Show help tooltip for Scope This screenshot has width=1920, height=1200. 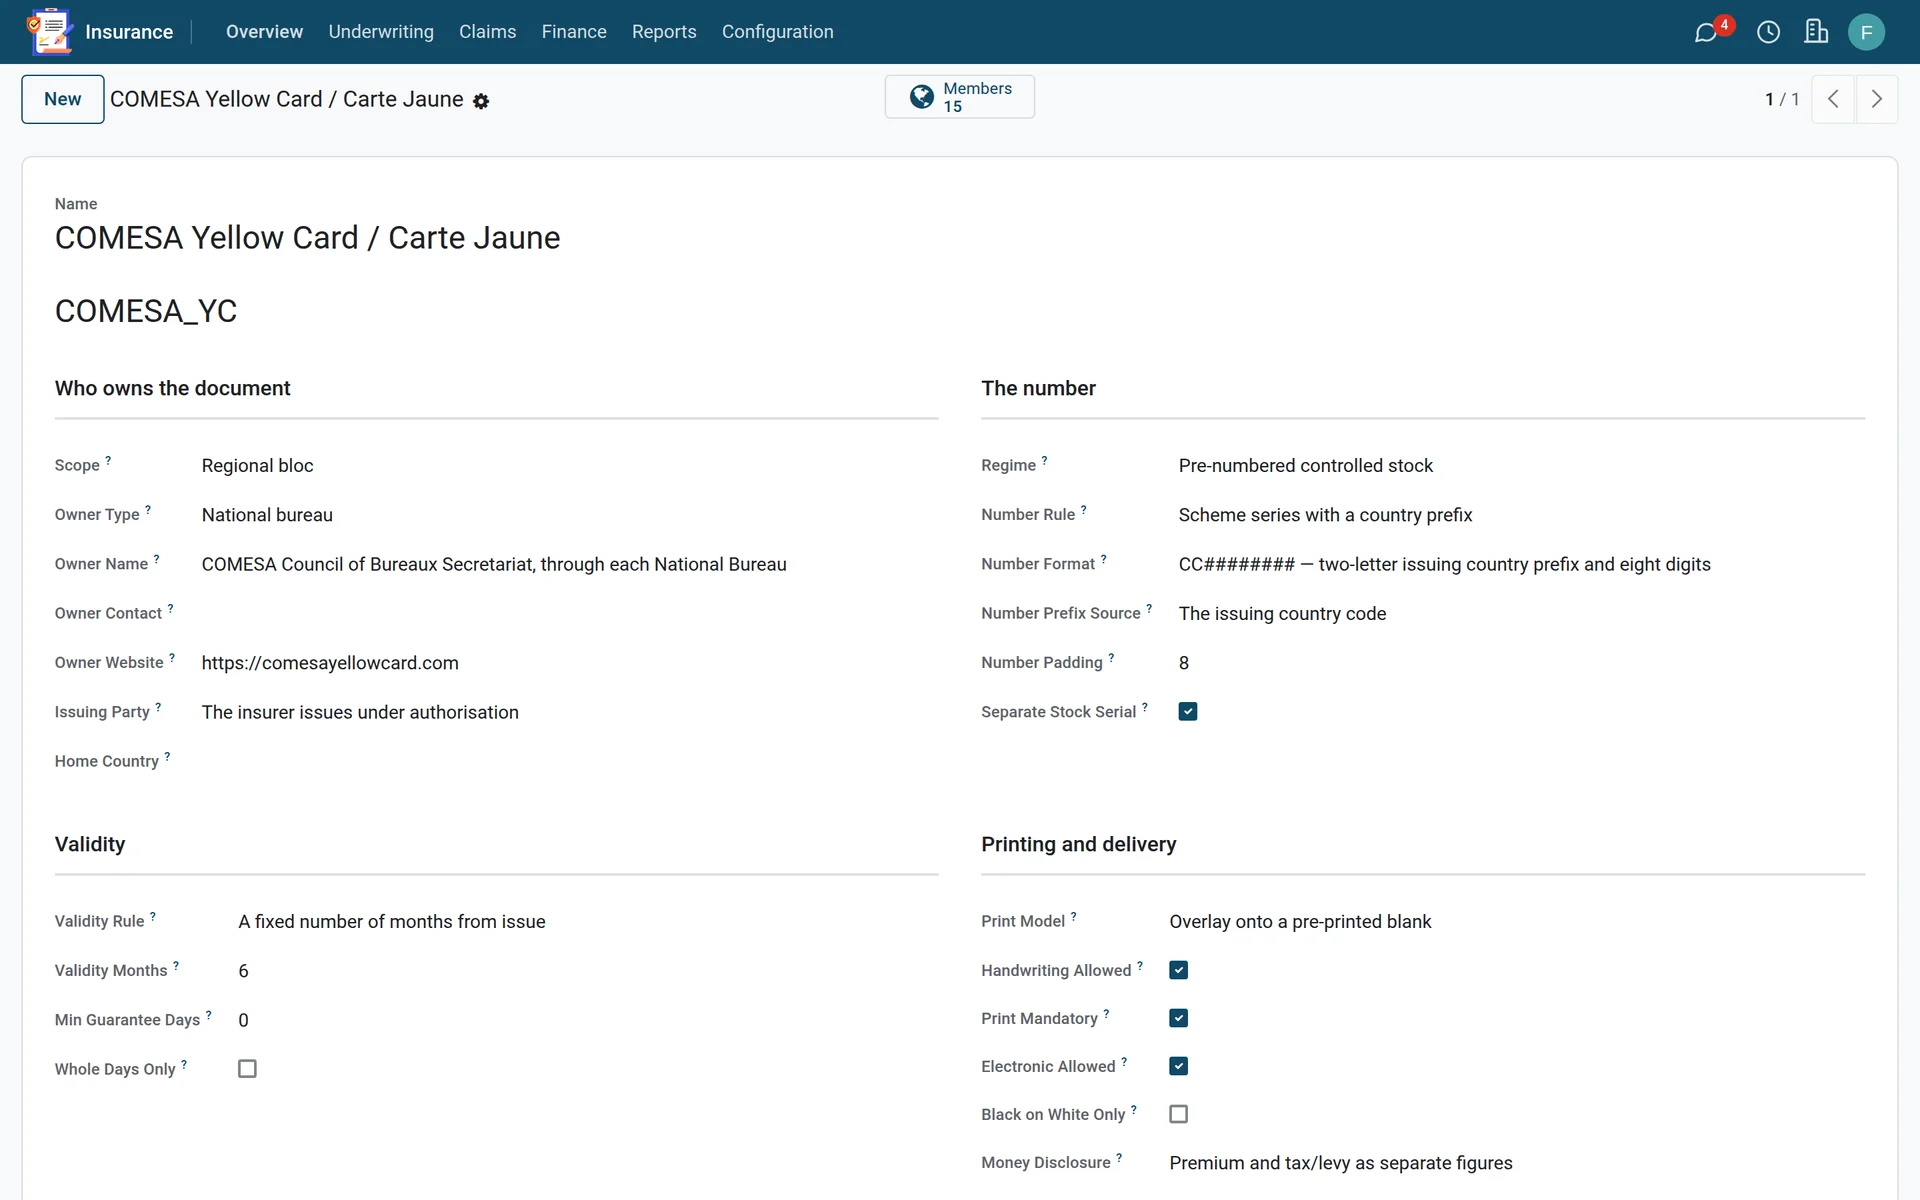coord(108,460)
